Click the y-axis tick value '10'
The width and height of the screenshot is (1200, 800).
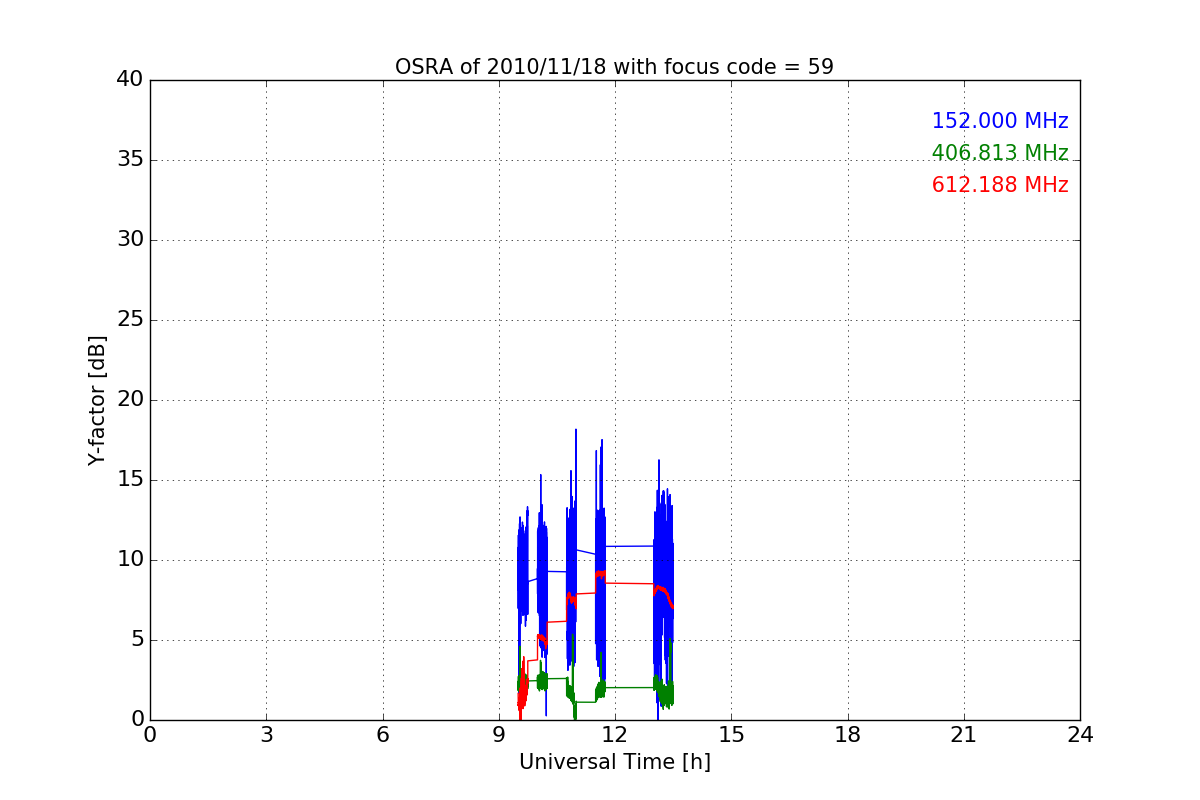coord(130,560)
